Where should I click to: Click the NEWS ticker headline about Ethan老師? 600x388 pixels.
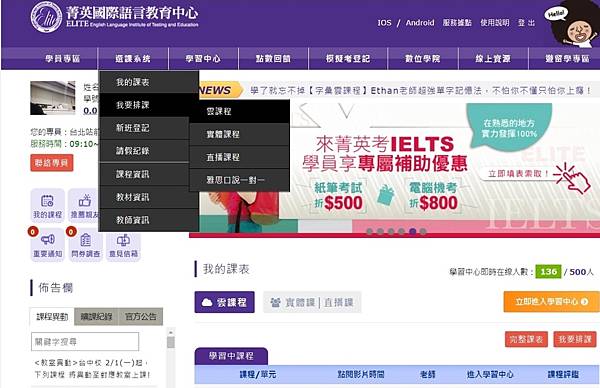(420, 91)
